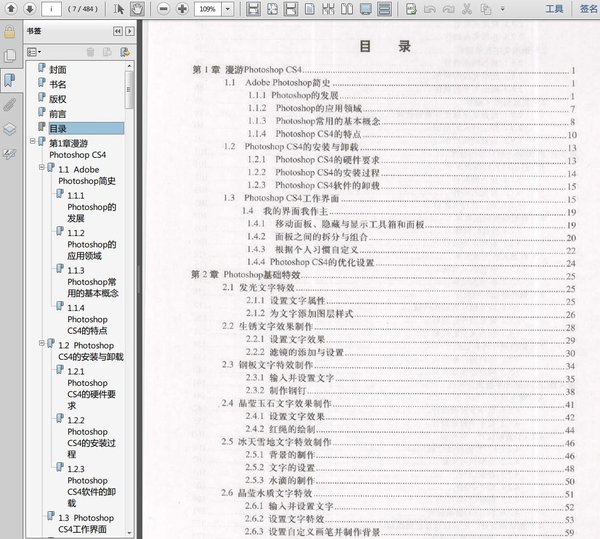Image resolution: width=600 pixels, height=539 pixels.
Task: Collapse the 第1章漫游 Photoshop CS4 bookmark
Action: (x=33, y=142)
